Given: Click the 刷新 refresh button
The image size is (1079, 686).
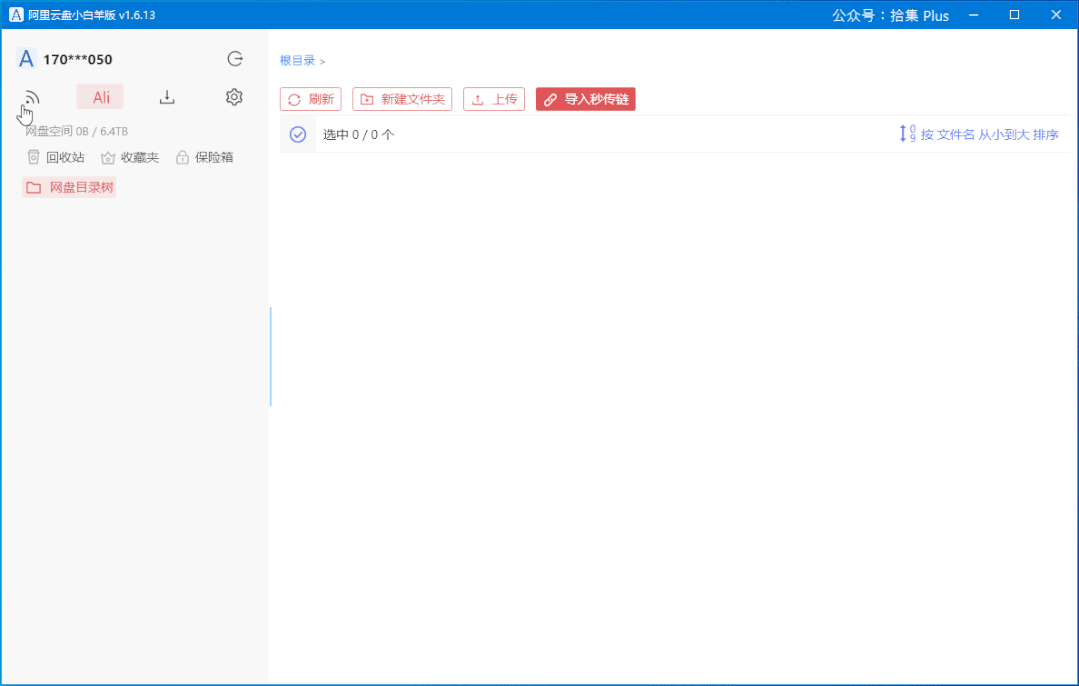Looking at the screenshot, I should (311, 99).
